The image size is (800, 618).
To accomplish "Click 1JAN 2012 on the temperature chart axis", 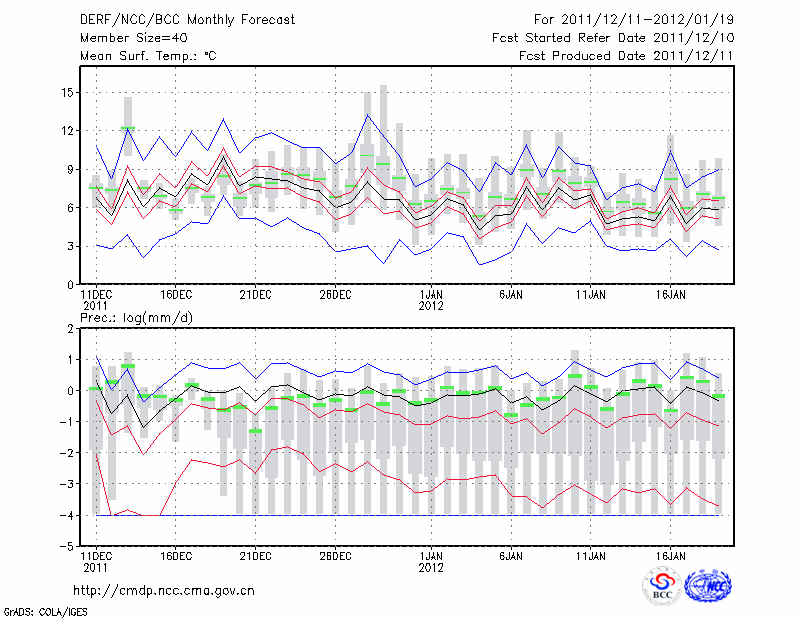I will click(431, 300).
